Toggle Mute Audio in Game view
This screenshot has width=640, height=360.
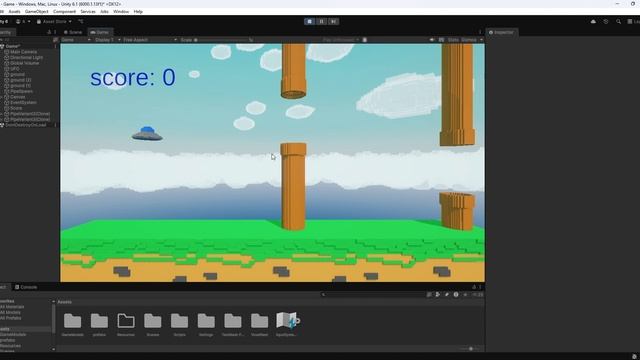tap(432, 40)
